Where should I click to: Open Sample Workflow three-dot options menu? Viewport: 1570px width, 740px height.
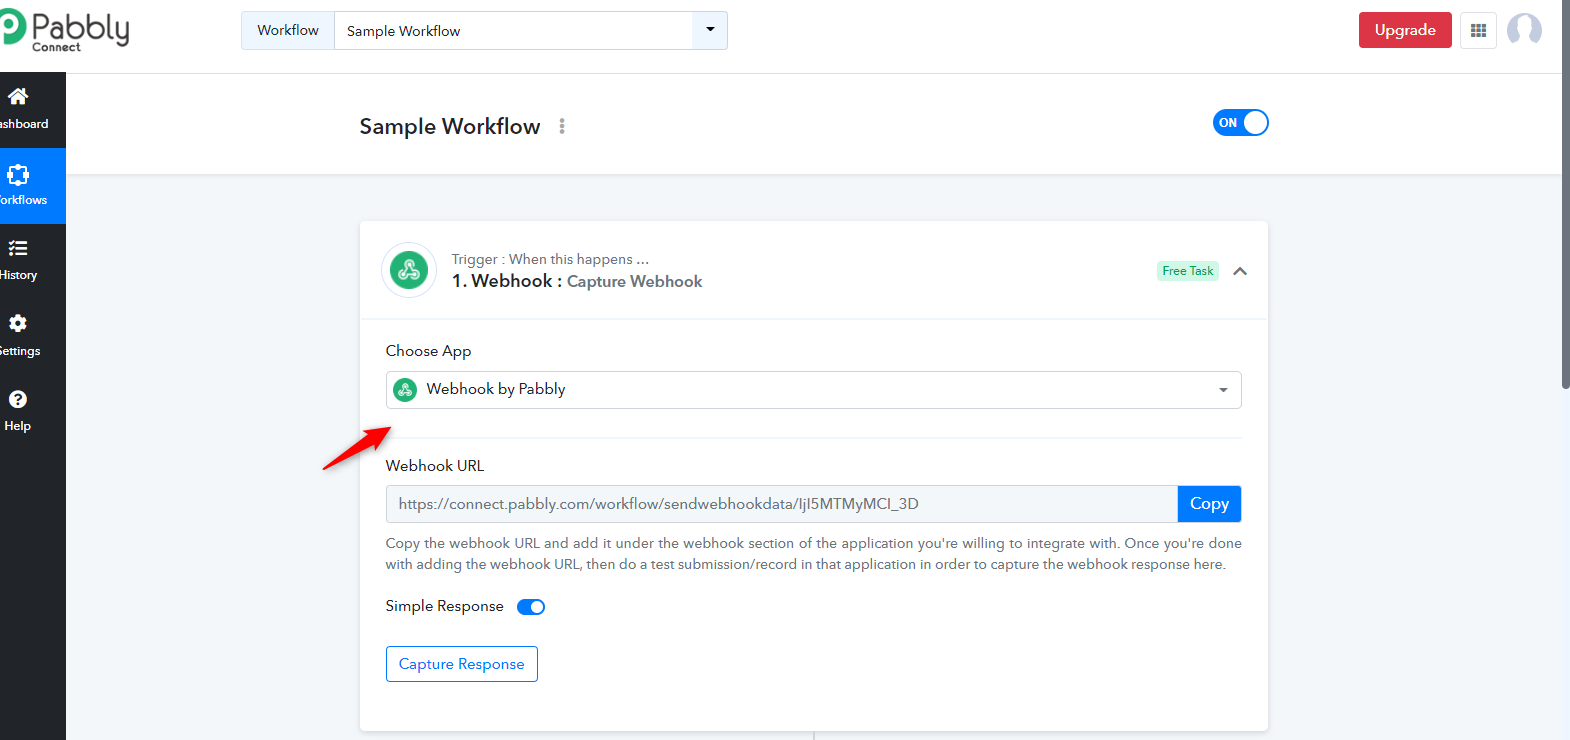point(562,126)
